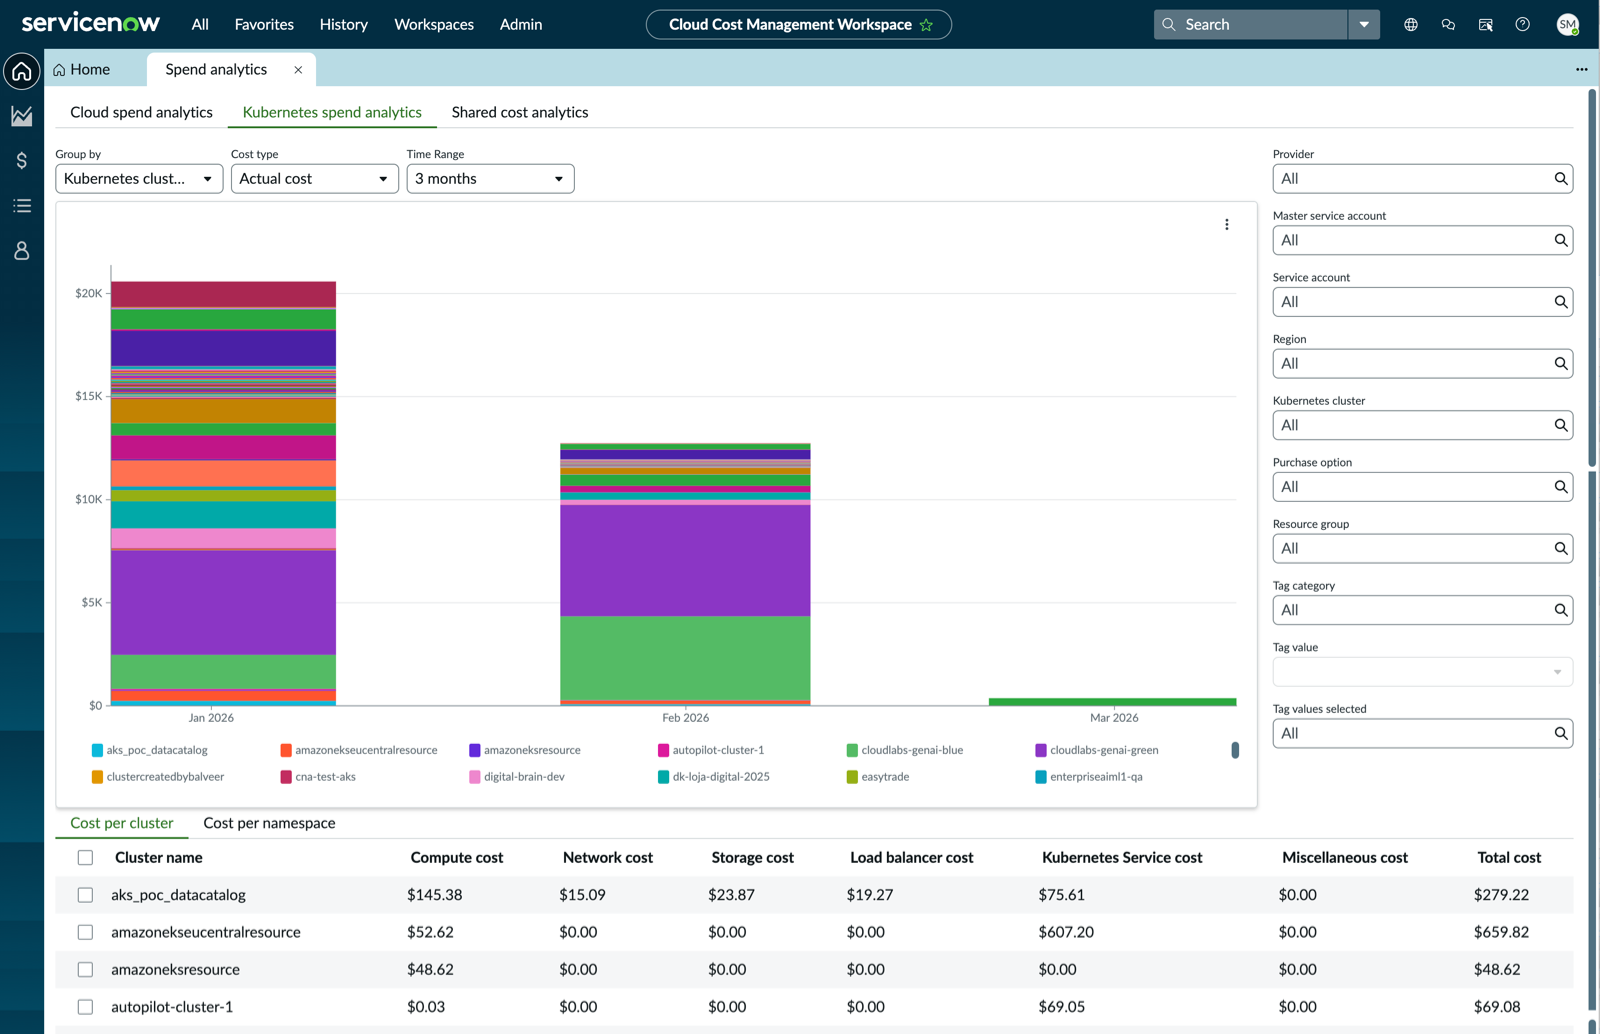Image resolution: width=1600 pixels, height=1034 pixels.
Task: Check the amazonekseucentralresource row checkbox
Action: [x=85, y=932]
